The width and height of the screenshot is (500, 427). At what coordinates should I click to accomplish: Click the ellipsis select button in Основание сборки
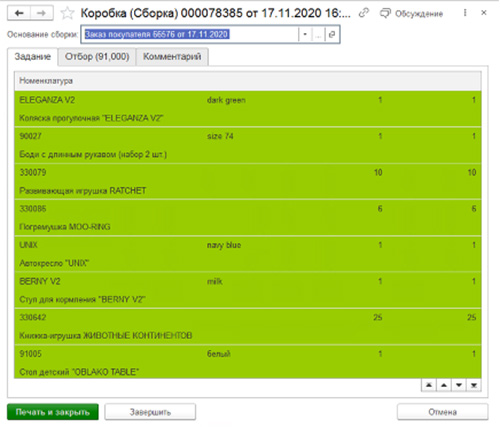[318, 34]
